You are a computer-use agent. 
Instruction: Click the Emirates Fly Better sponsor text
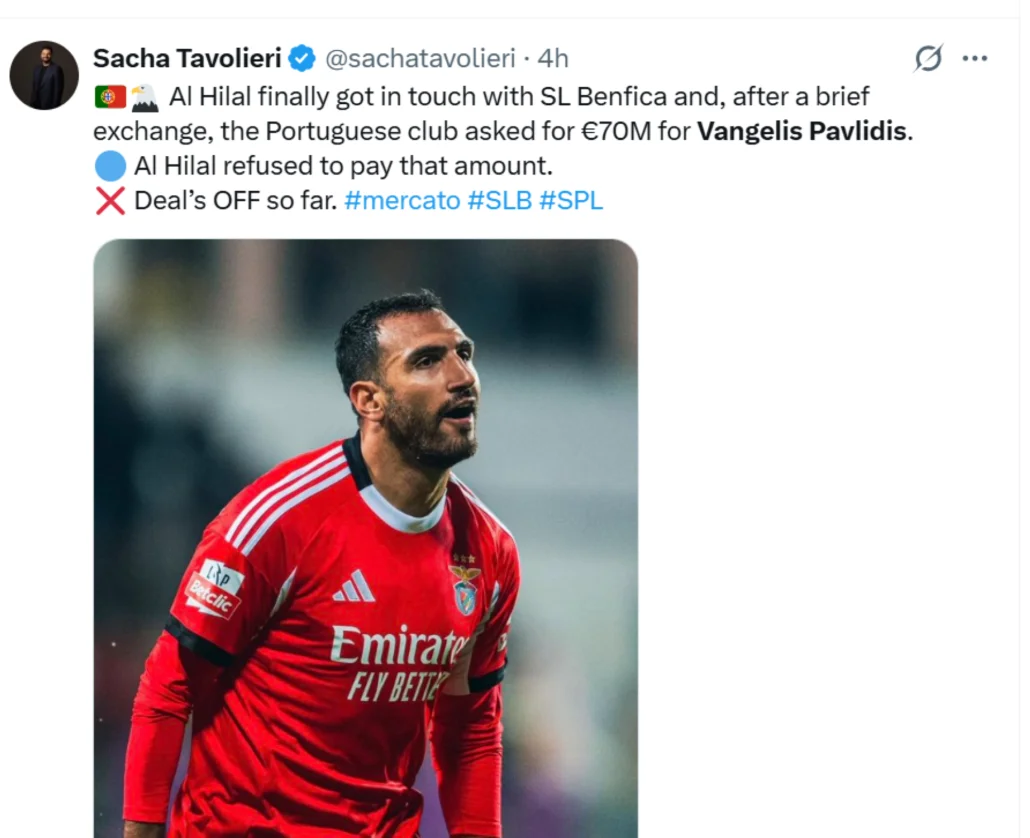pos(397,663)
